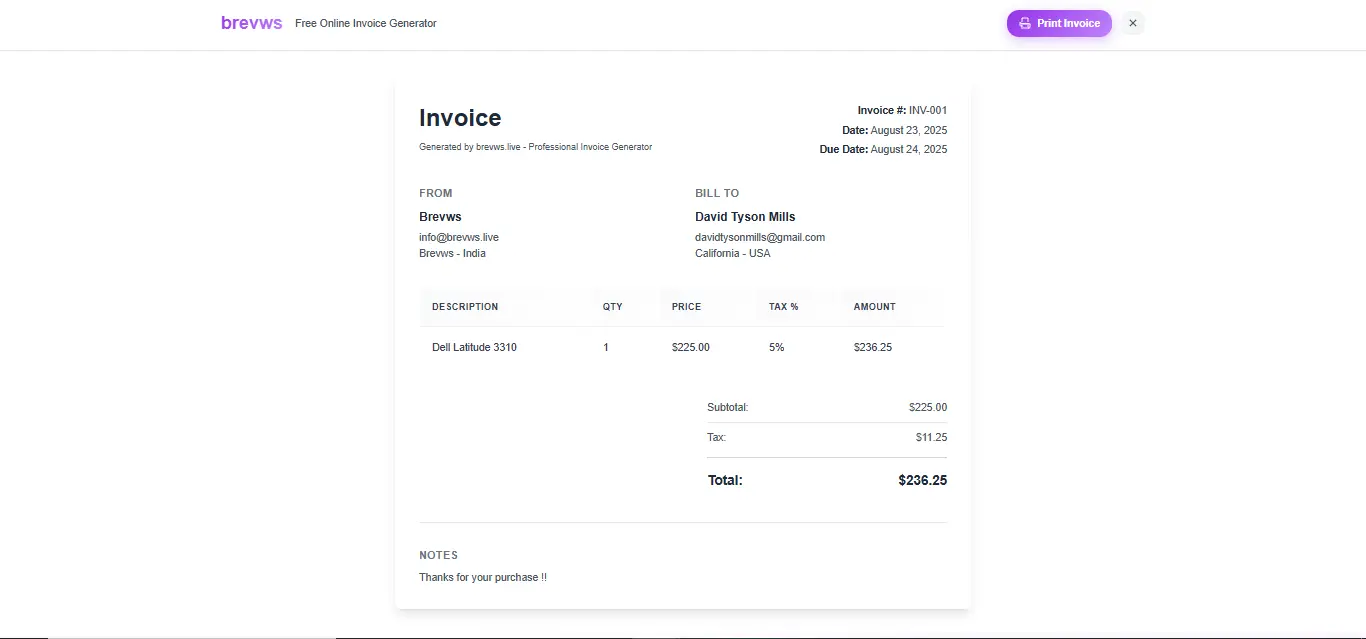Click the 5% tax cell

(x=776, y=347)
